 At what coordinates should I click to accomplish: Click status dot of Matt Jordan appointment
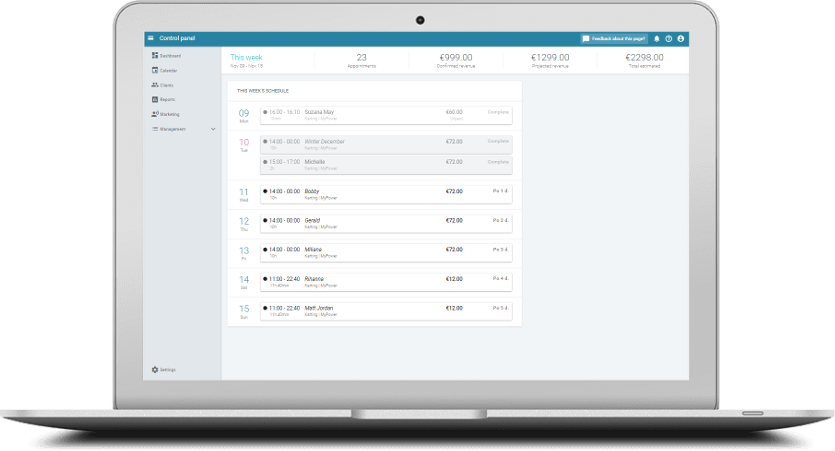(265, 308)
